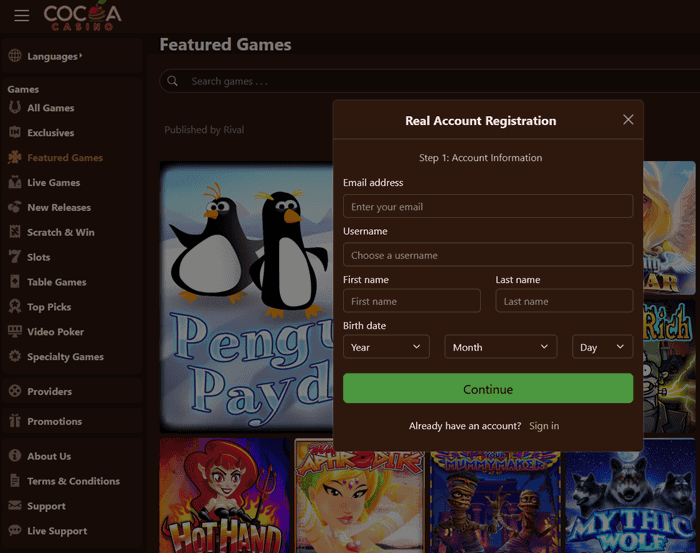This screenshot has width=700, height=553.
Task: Click the chat bubble icon for Live Support
Action: tap(15, 530)
